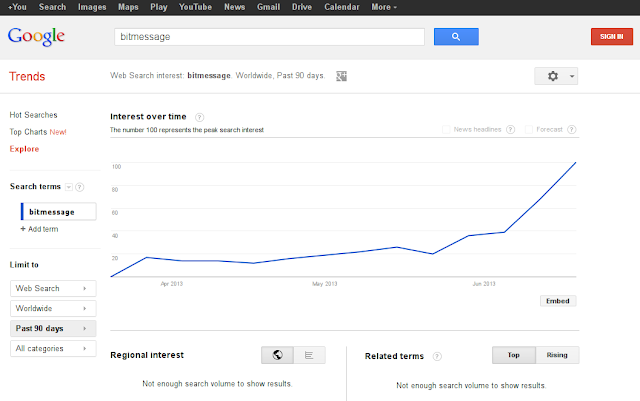Expand the More menu in top bar

point(384,7)
